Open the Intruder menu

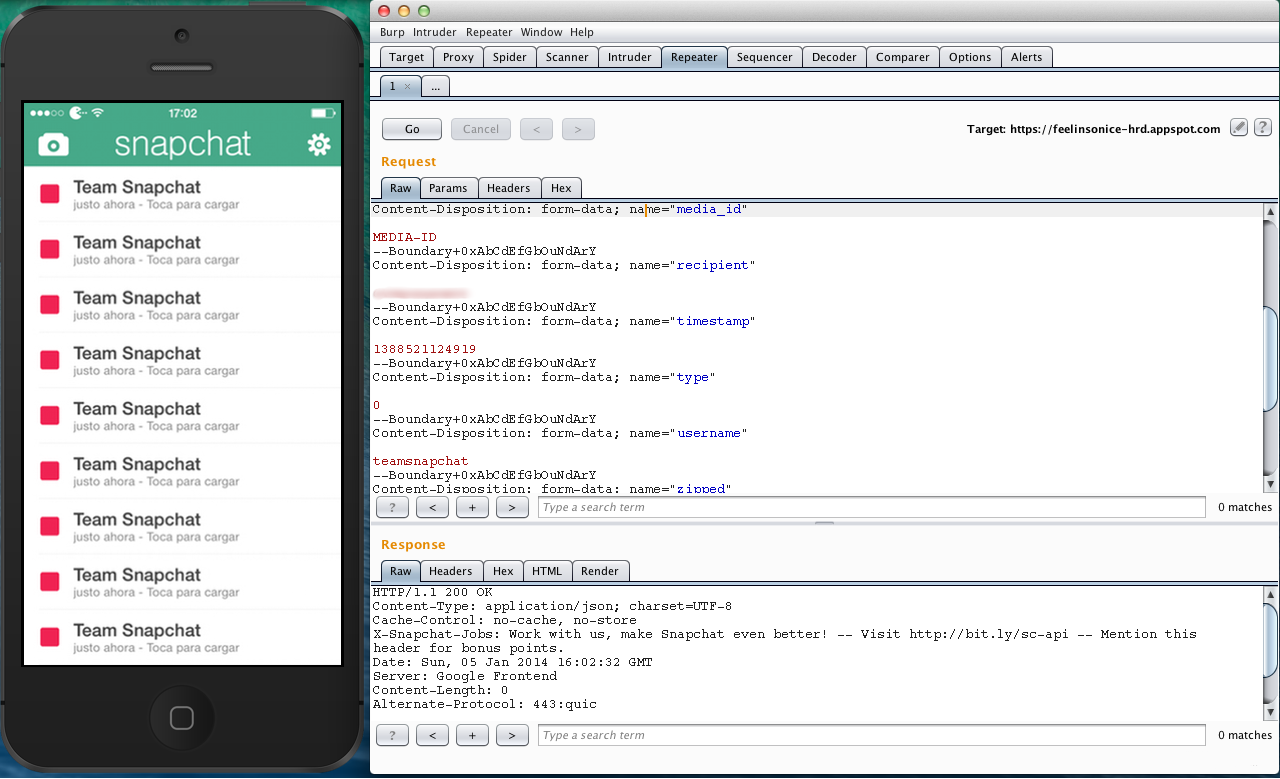pyautogui.click(x=435, y=32)
